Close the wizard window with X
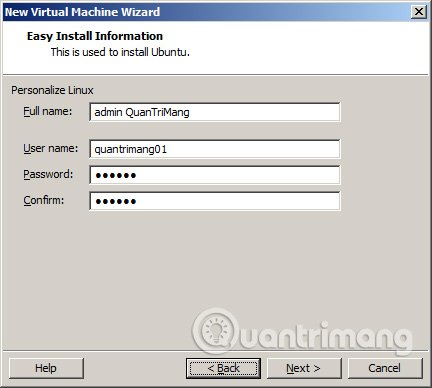Image resolution: width=432 pixels, height=388 pixels. click(419, 12)
